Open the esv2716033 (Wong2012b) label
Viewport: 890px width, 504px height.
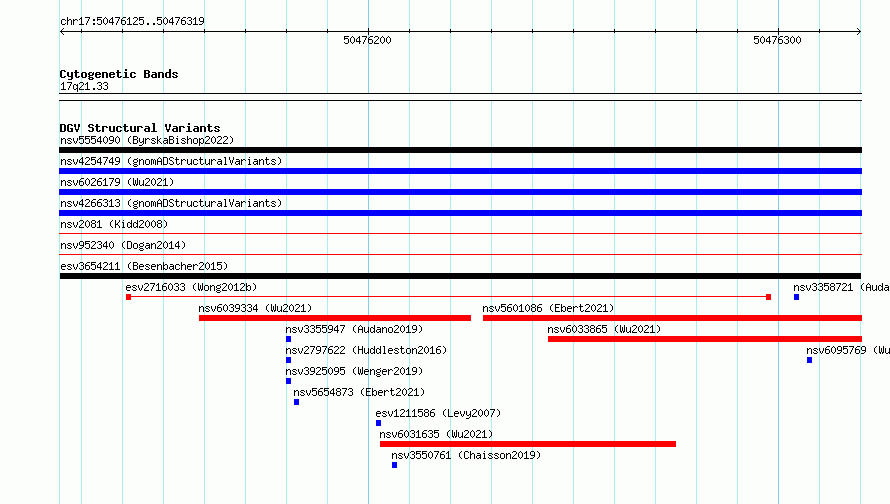[191, 287]
